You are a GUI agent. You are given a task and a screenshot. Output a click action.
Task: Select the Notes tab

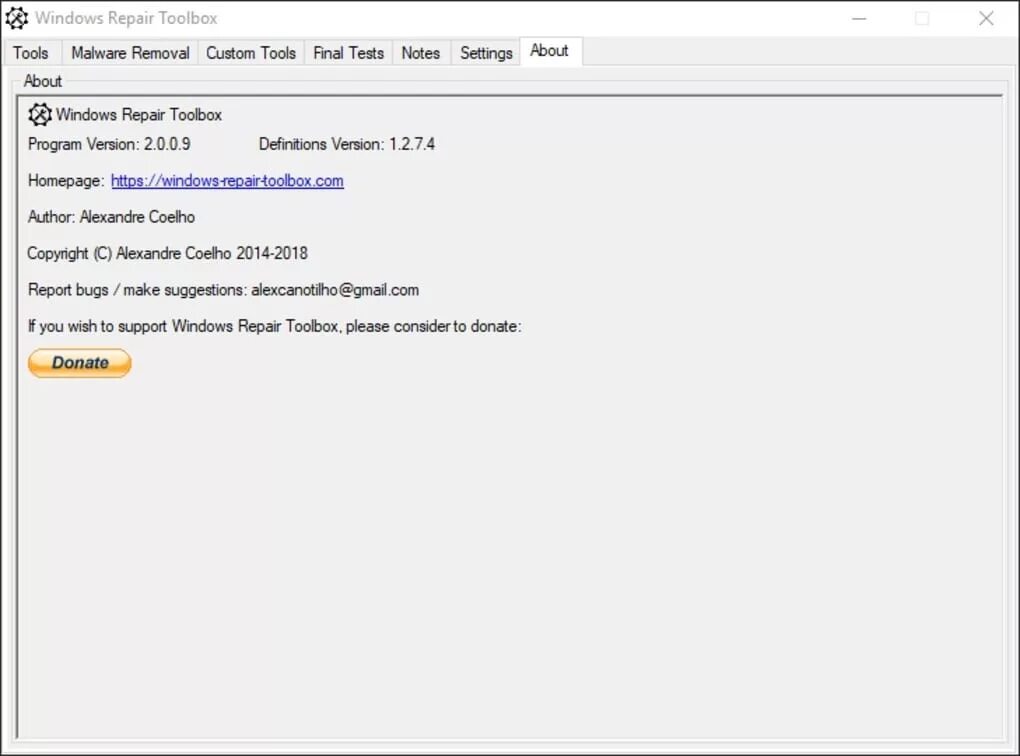(421, 53)
